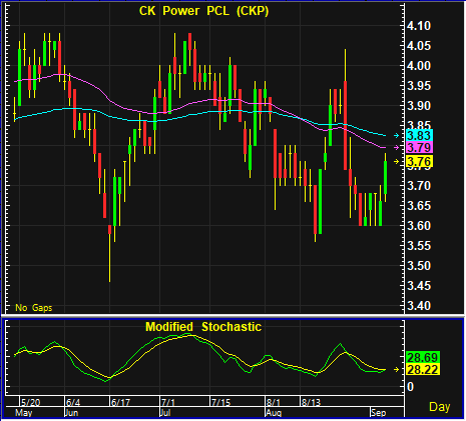Click the 3.50 price axis label
Screen dimensions: 466x421
pyautogui.click(x=419, y=266)
